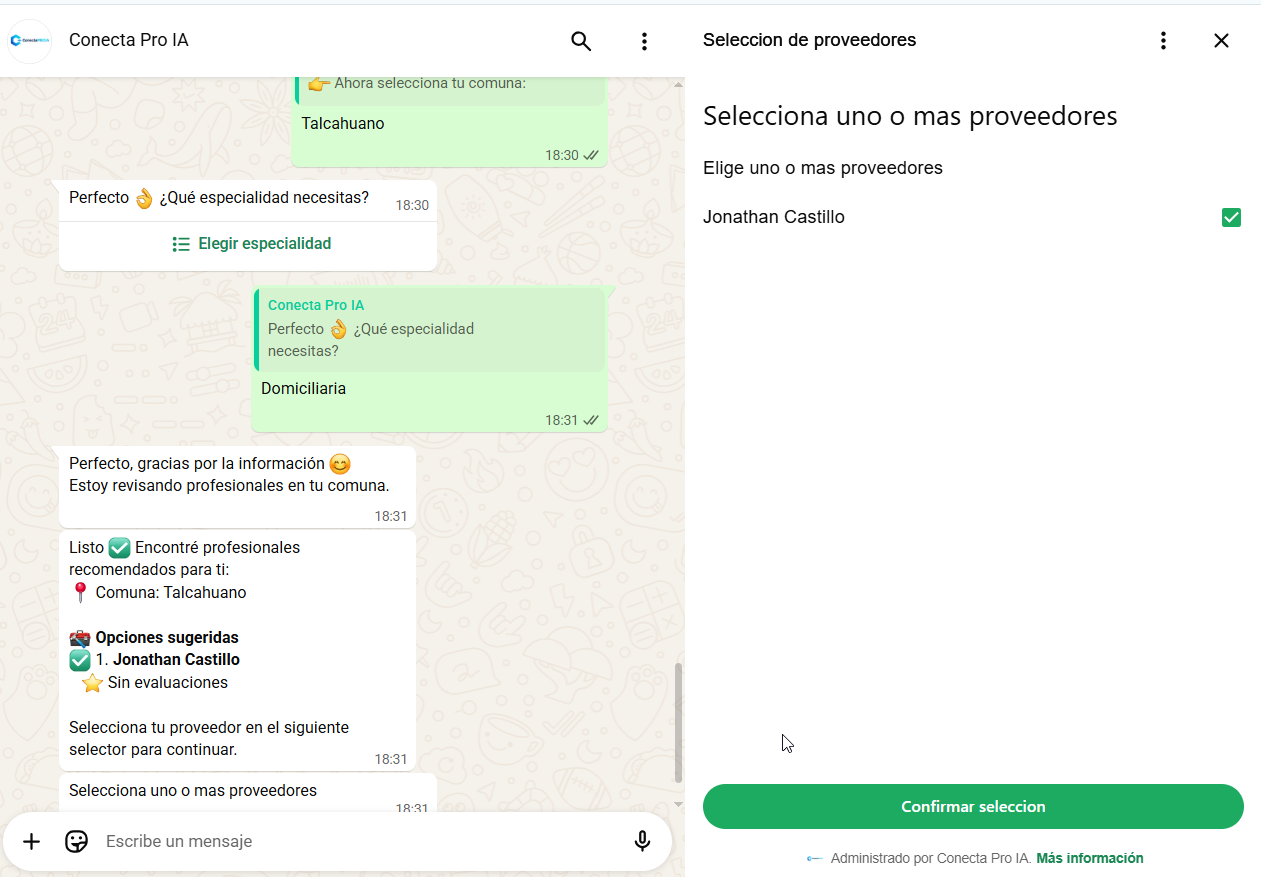
Task: Click the quoted comuna reply above Talcahuano
Action: 450,88
